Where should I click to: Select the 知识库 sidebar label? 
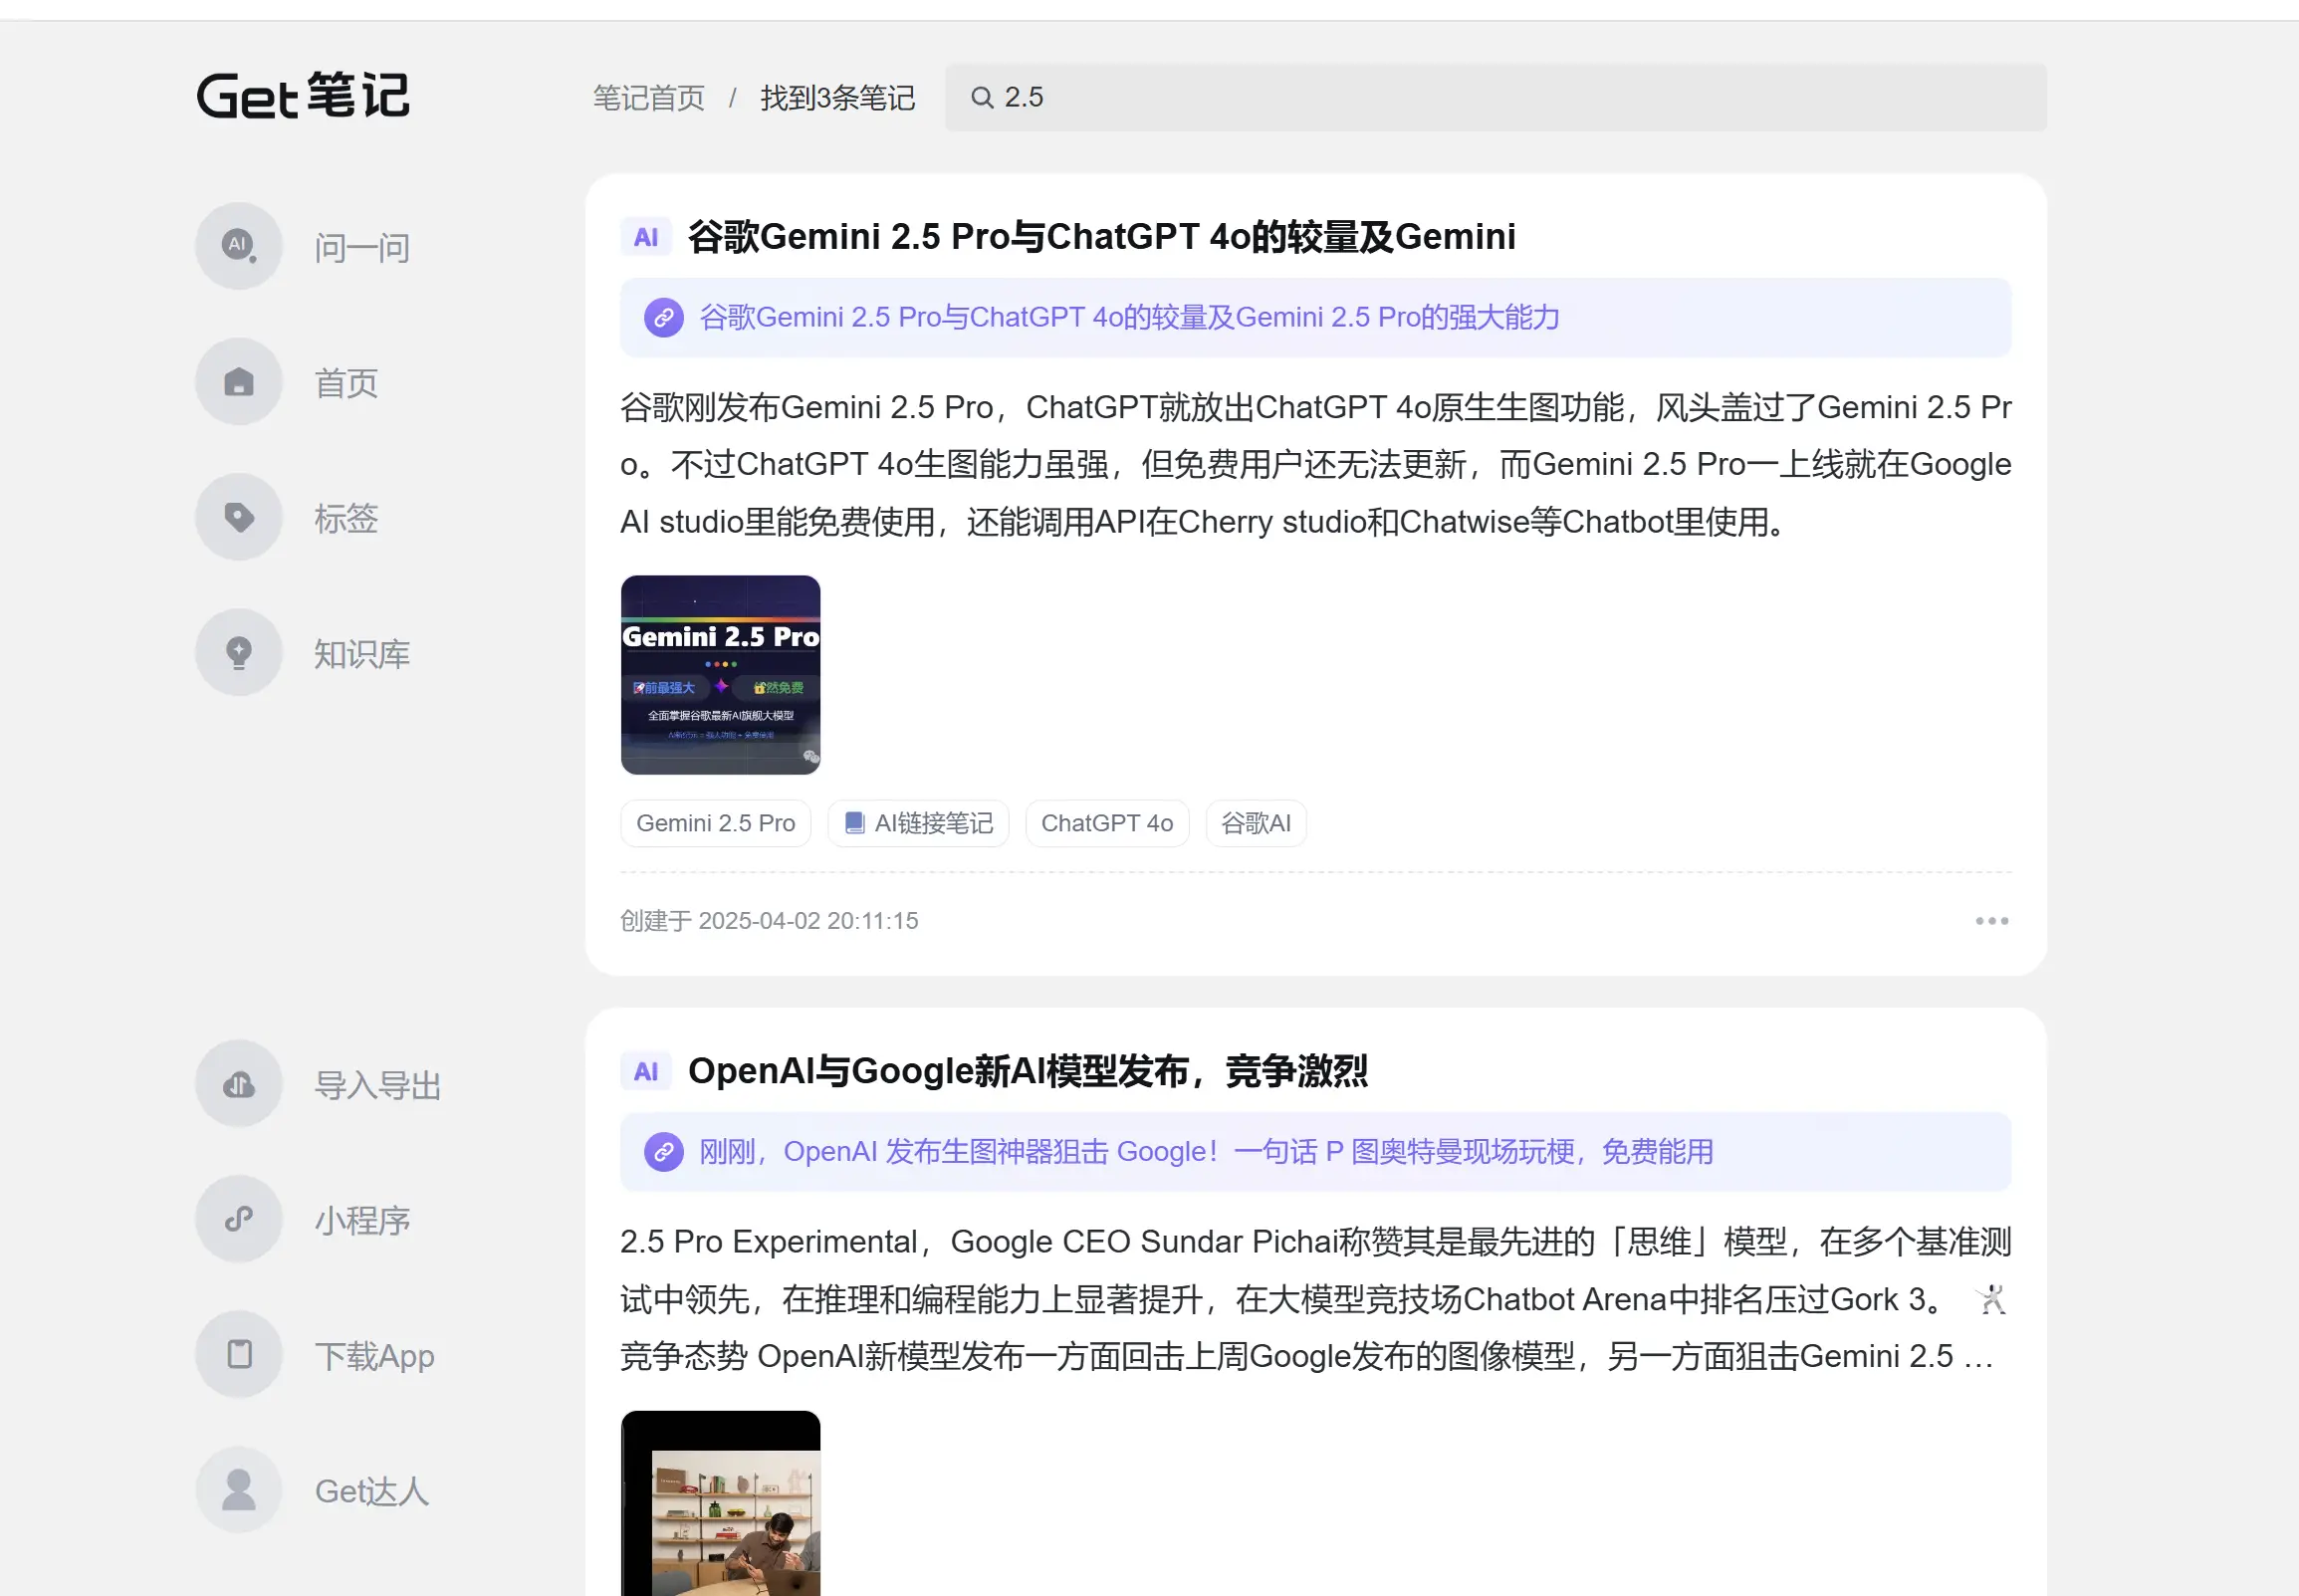(362, 654)
